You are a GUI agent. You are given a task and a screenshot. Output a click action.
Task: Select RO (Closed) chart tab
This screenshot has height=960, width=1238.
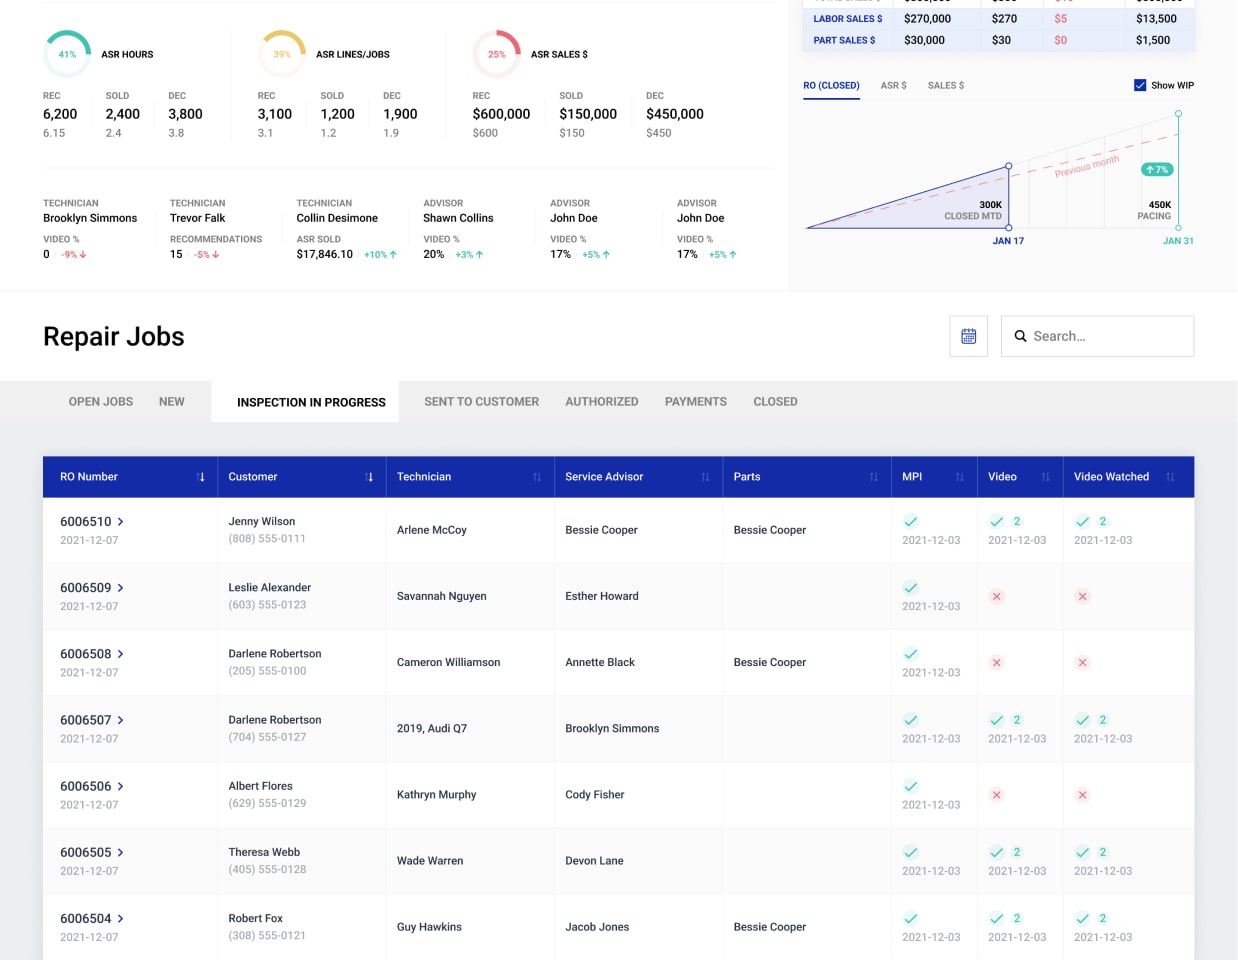[831, 86]
